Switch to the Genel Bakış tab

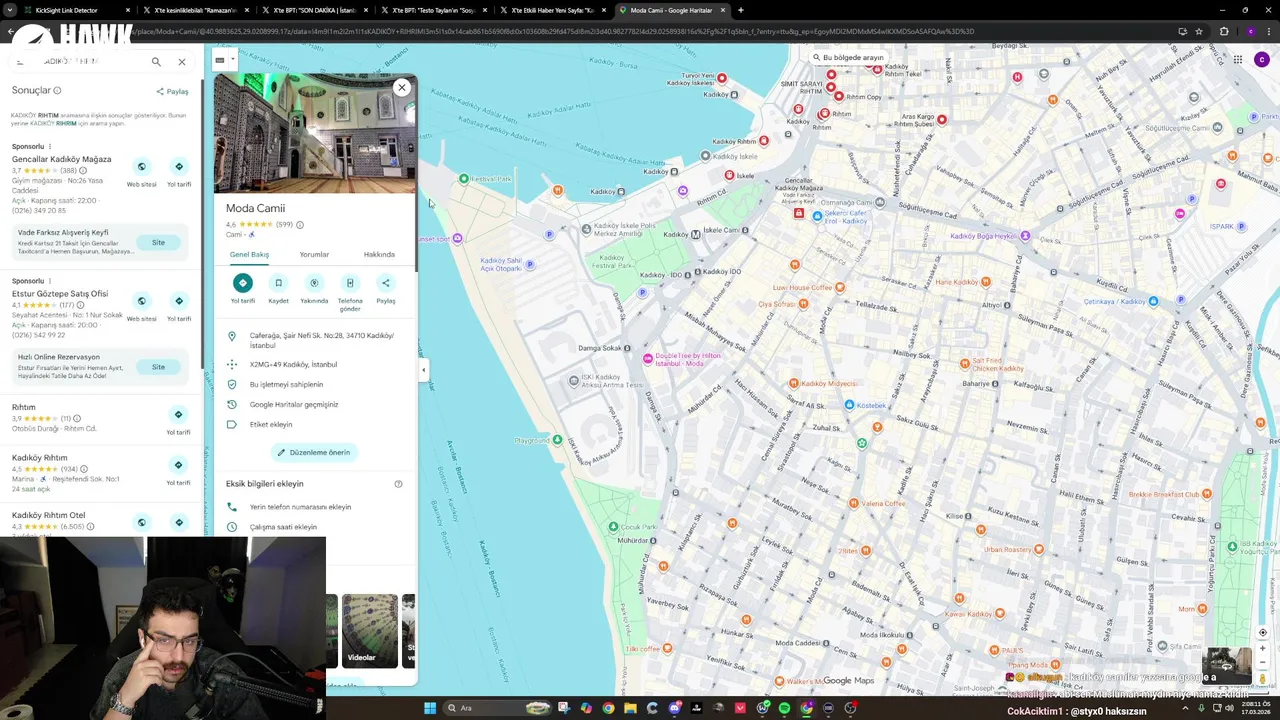tap(249, 255)
